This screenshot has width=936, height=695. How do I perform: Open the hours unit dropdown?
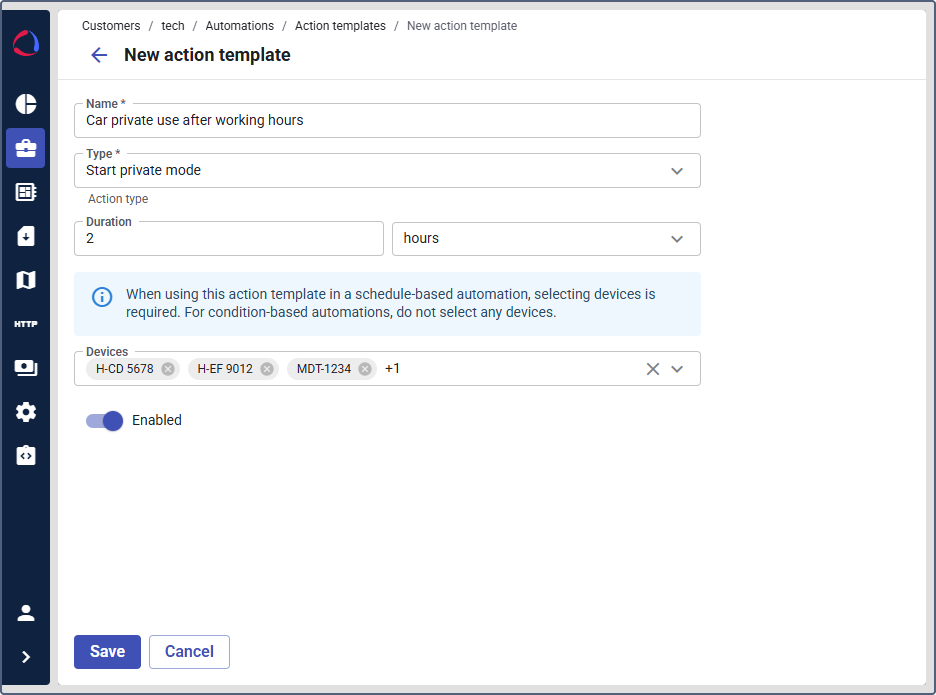click(677, 238)
